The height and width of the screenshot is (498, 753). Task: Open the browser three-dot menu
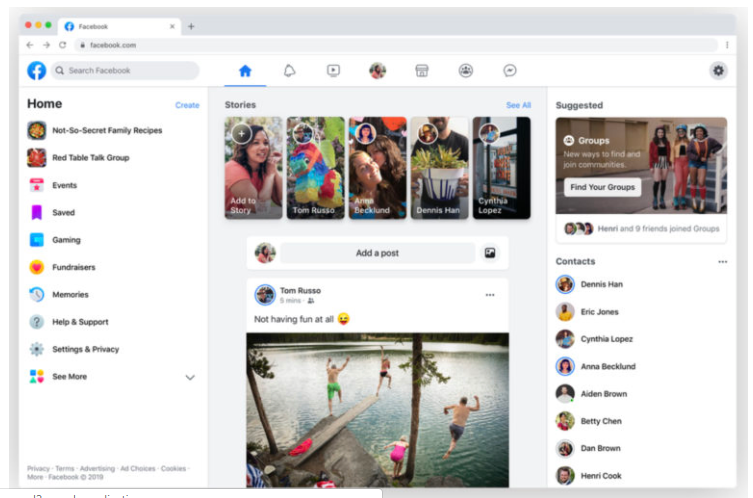pyautogui.click(x=727, y=45)
